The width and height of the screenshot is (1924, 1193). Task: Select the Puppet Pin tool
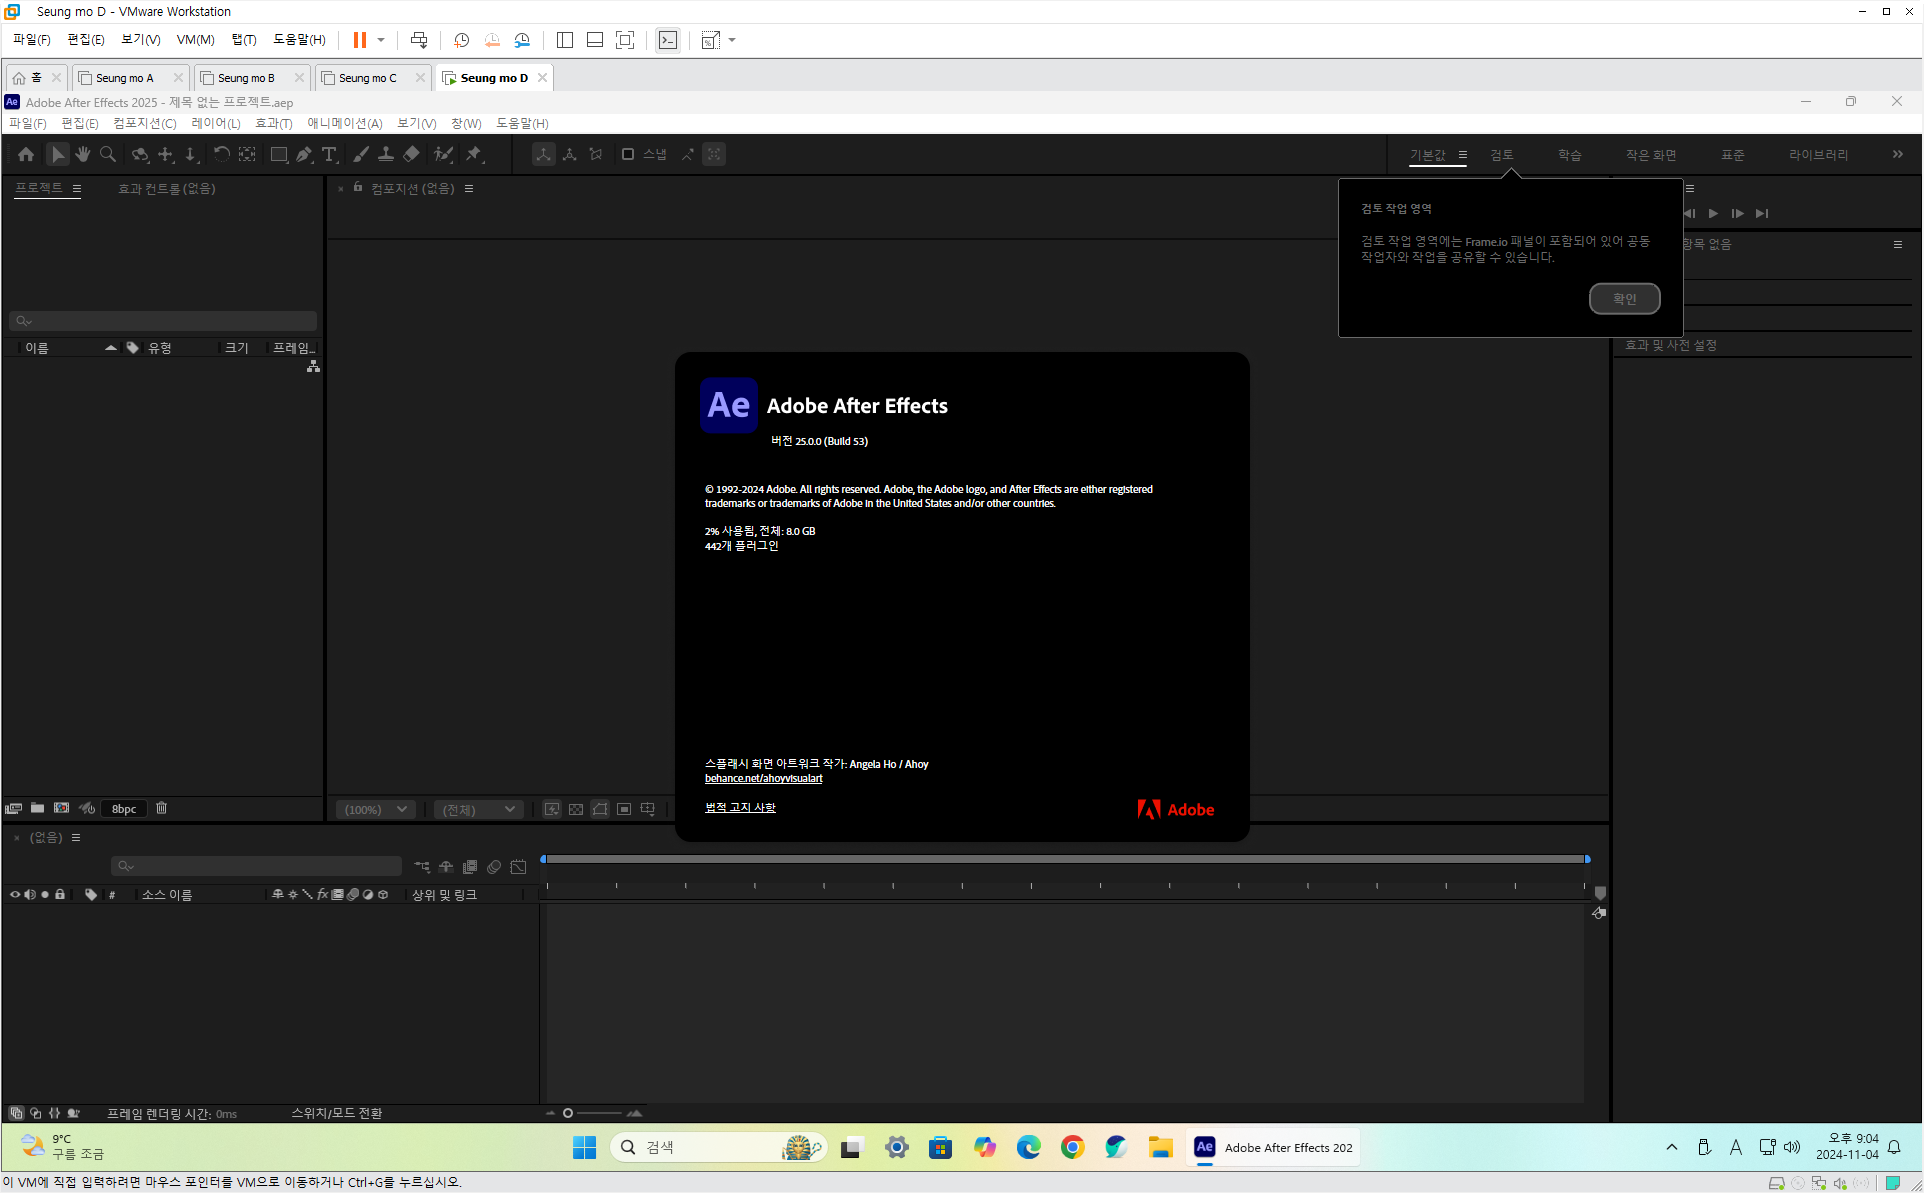[x=474, y=154]
